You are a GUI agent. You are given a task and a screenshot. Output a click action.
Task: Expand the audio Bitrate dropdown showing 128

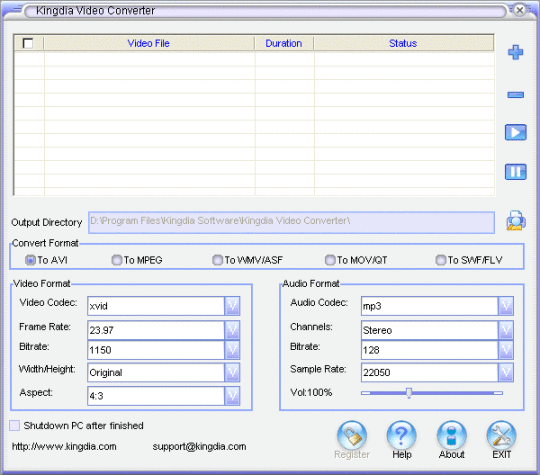click(x=506, y=350)
